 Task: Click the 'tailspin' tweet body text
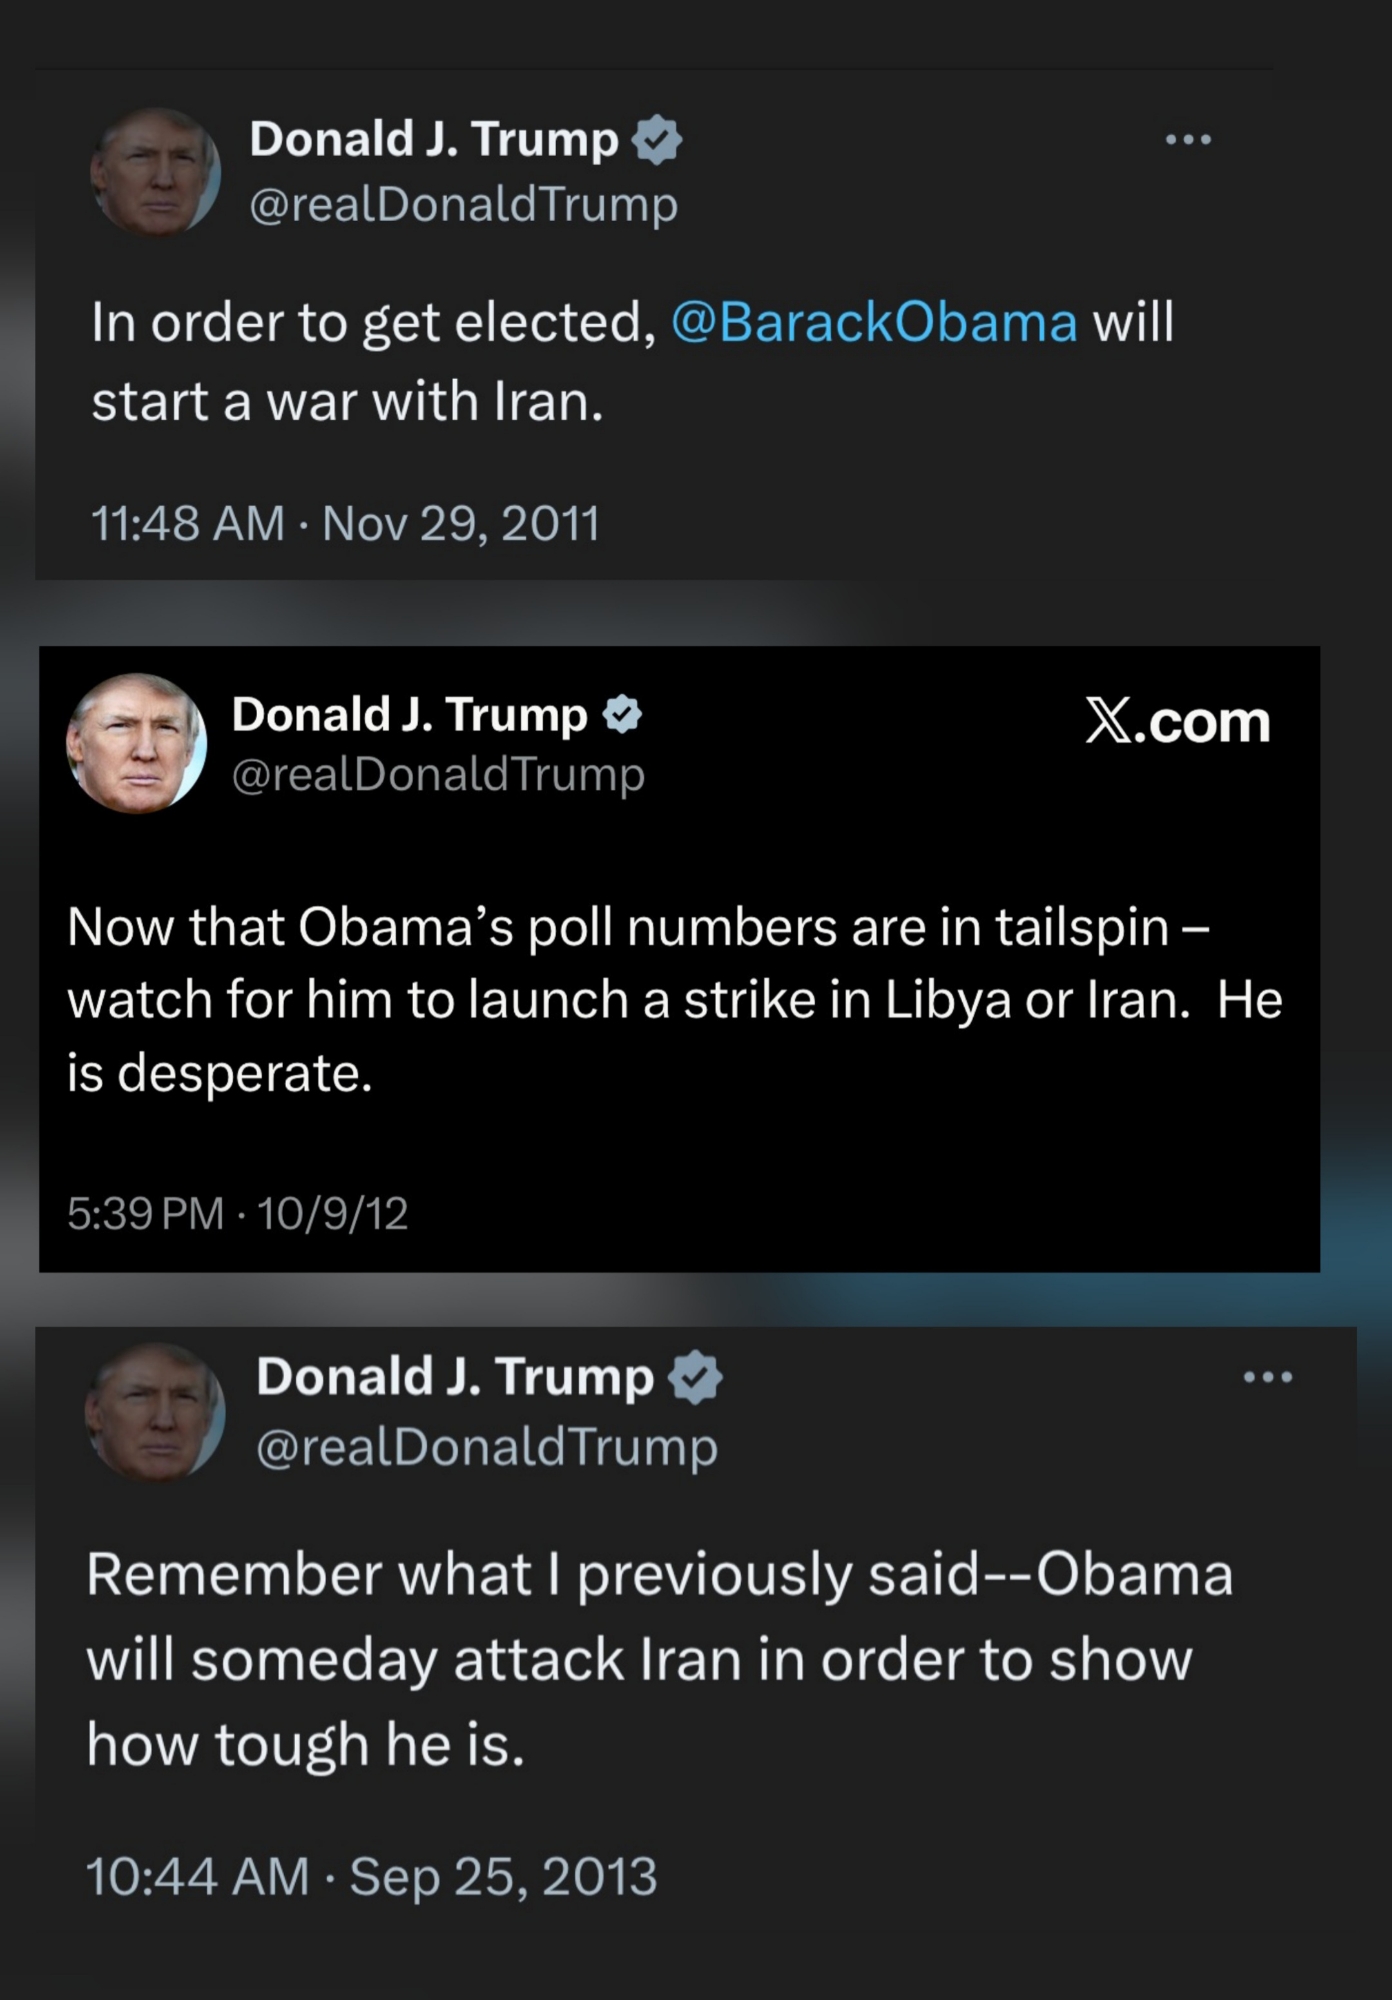pyautogui.click(x=675, y=1000)
